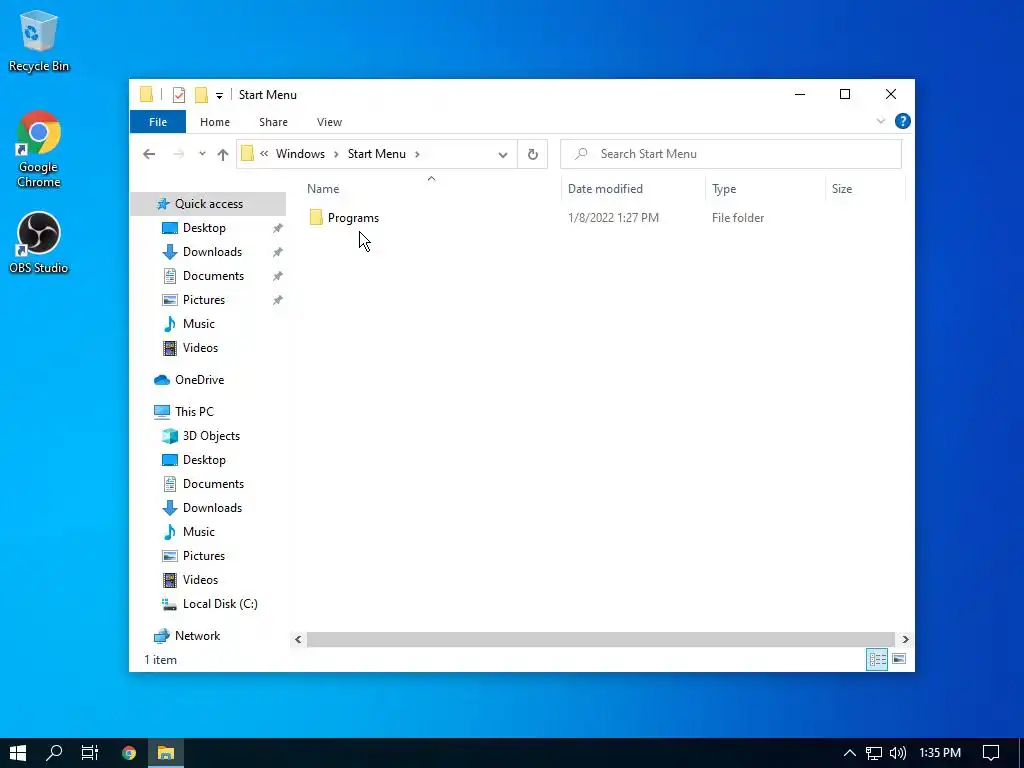Open Desktop under This PC

click(x=204, y=460)
